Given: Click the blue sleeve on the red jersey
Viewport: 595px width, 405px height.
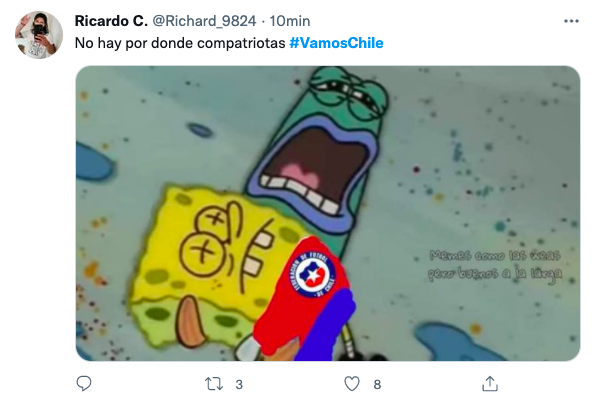Looking at the screenshot, I should click(x=326, y=326).
